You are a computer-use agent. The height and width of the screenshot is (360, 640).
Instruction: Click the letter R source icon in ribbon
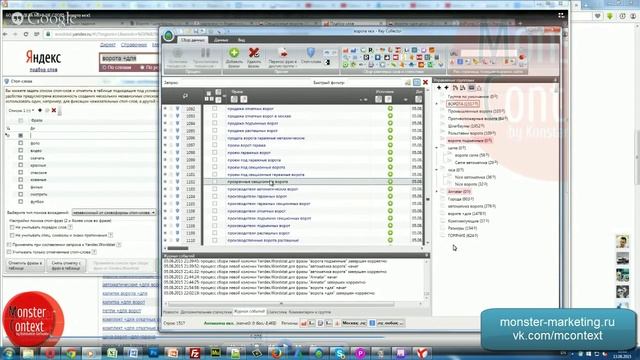click(x=371, y=50)
